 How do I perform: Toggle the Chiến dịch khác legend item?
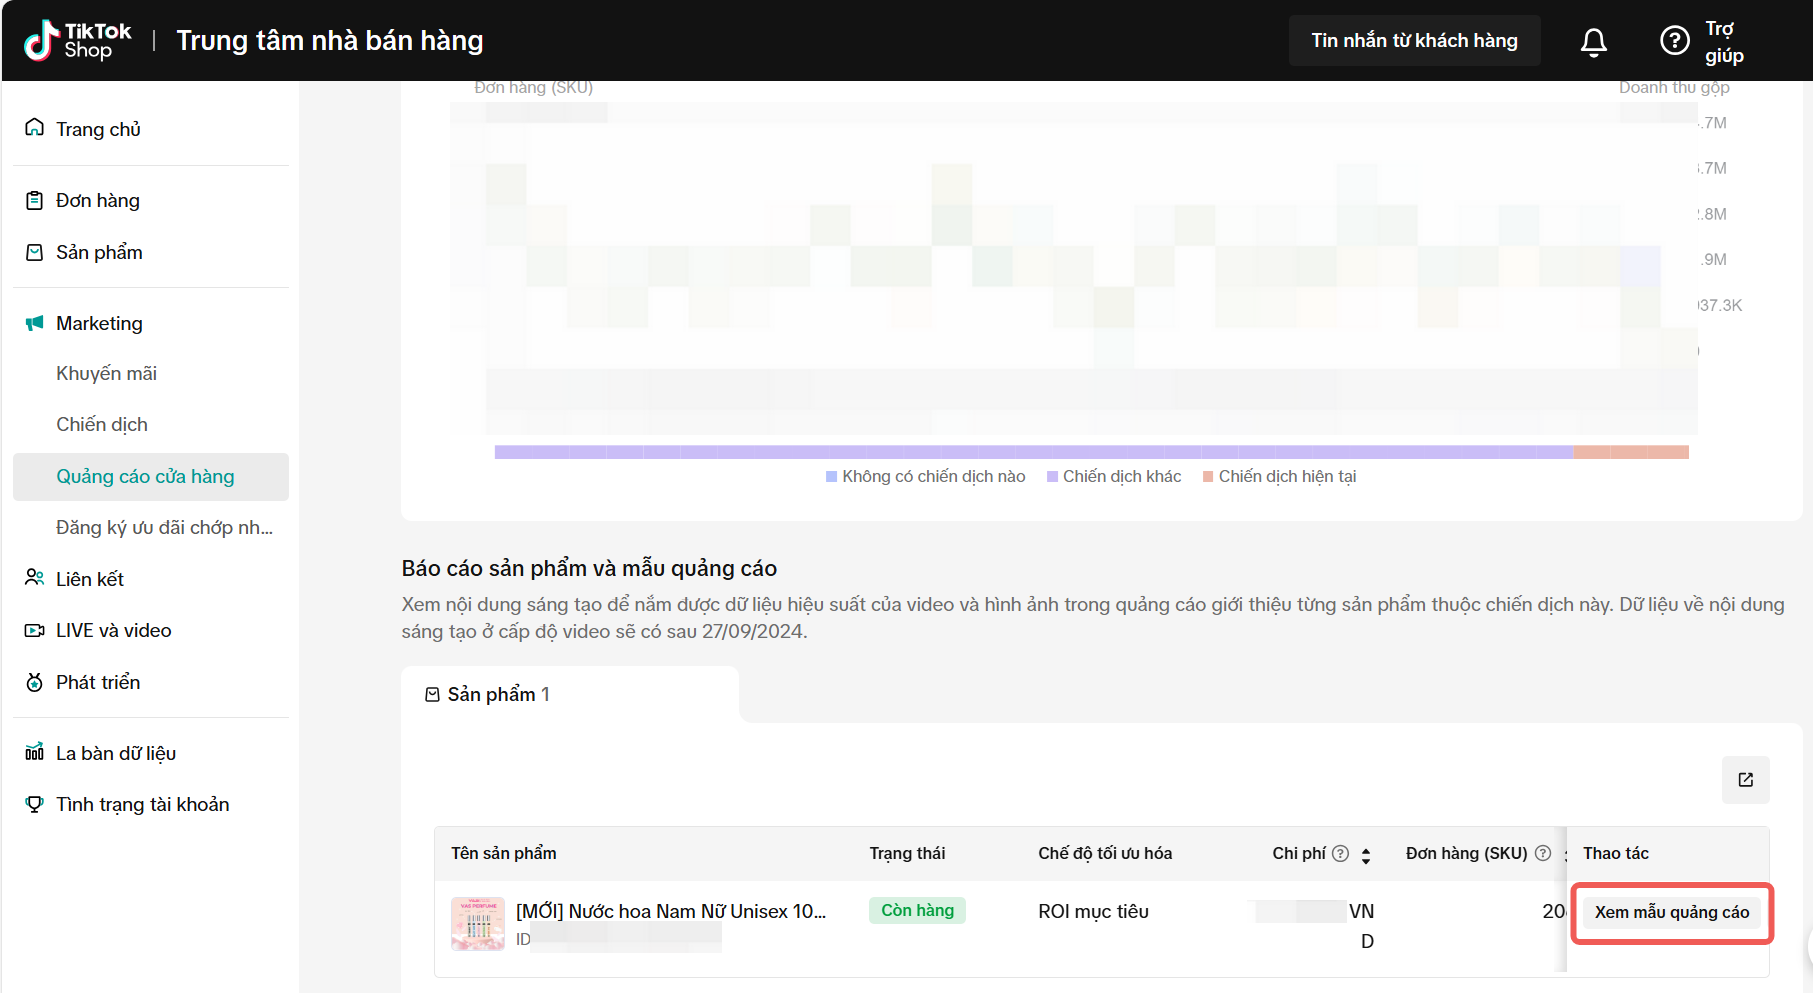click(1113, 476)
